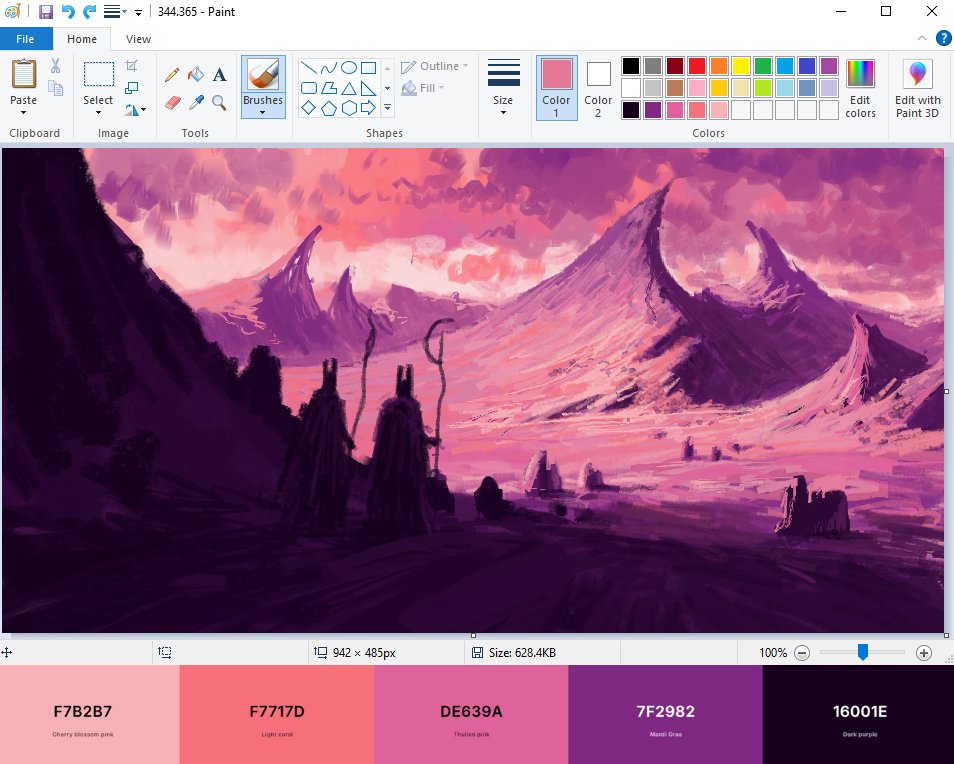954x764 pixels.
Task: Click the rectangular selection box icon
Action: point(98,74)
